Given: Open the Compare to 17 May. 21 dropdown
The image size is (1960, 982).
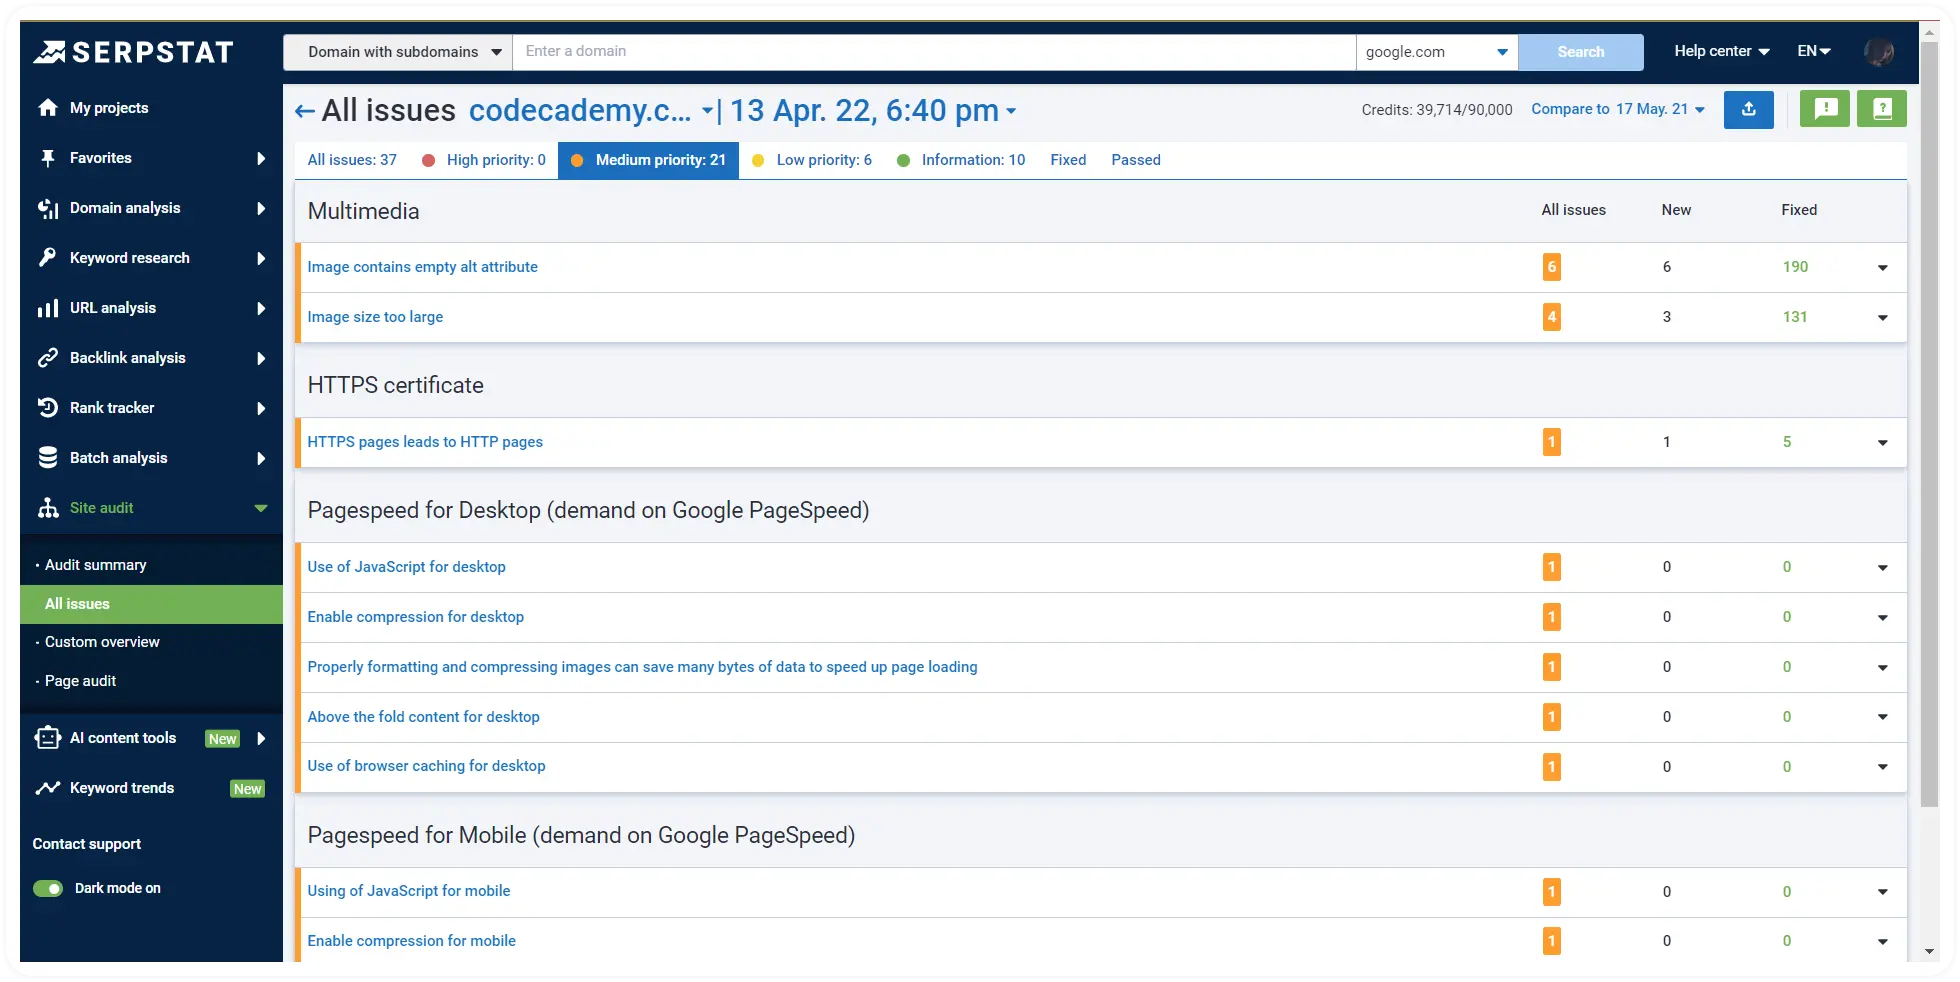Looking at the screenshot, I should (1618, 109).
